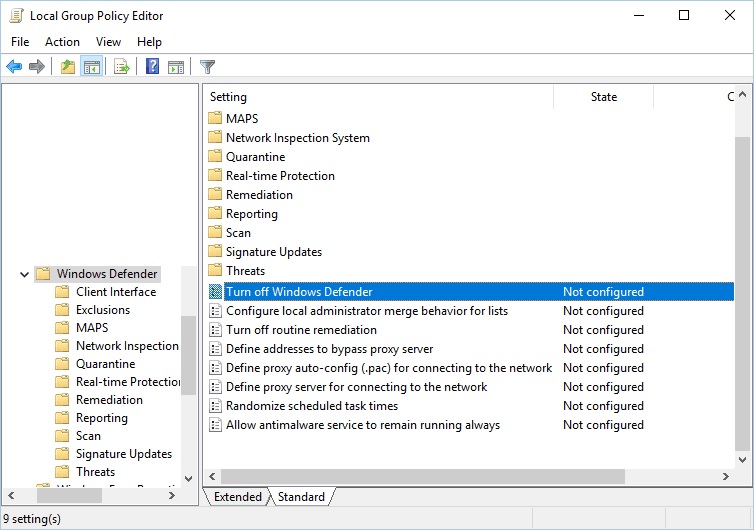Select Define addresses to bypass proxy server
This screenshot has height=530, width=754.
point(329,349)
